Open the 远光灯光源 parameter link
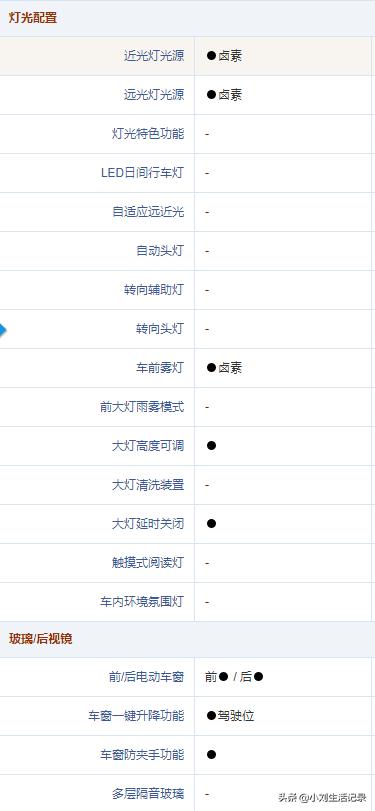 click(x=154, y=95)
